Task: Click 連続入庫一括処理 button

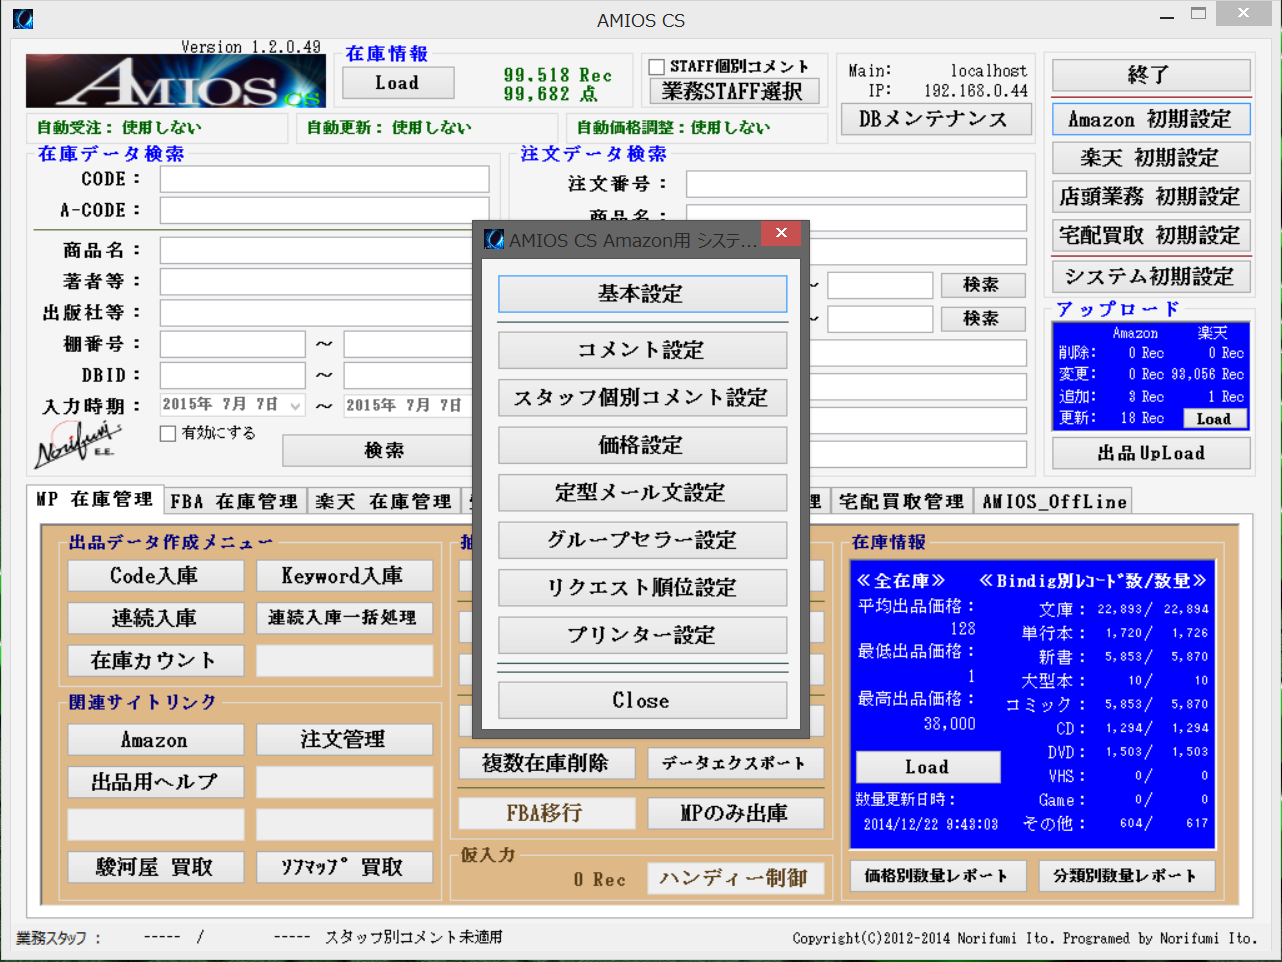Action: pyautogui.click(x=344, y=618)
